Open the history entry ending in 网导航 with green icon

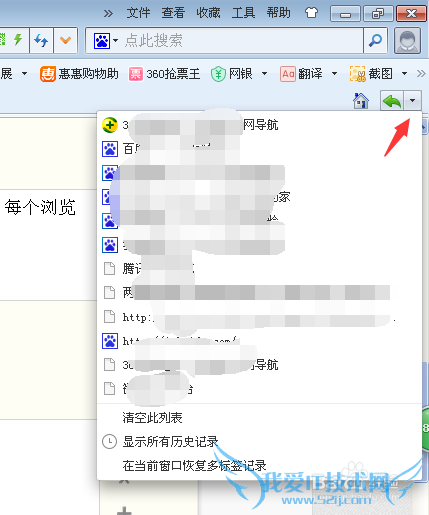[259, 125]
